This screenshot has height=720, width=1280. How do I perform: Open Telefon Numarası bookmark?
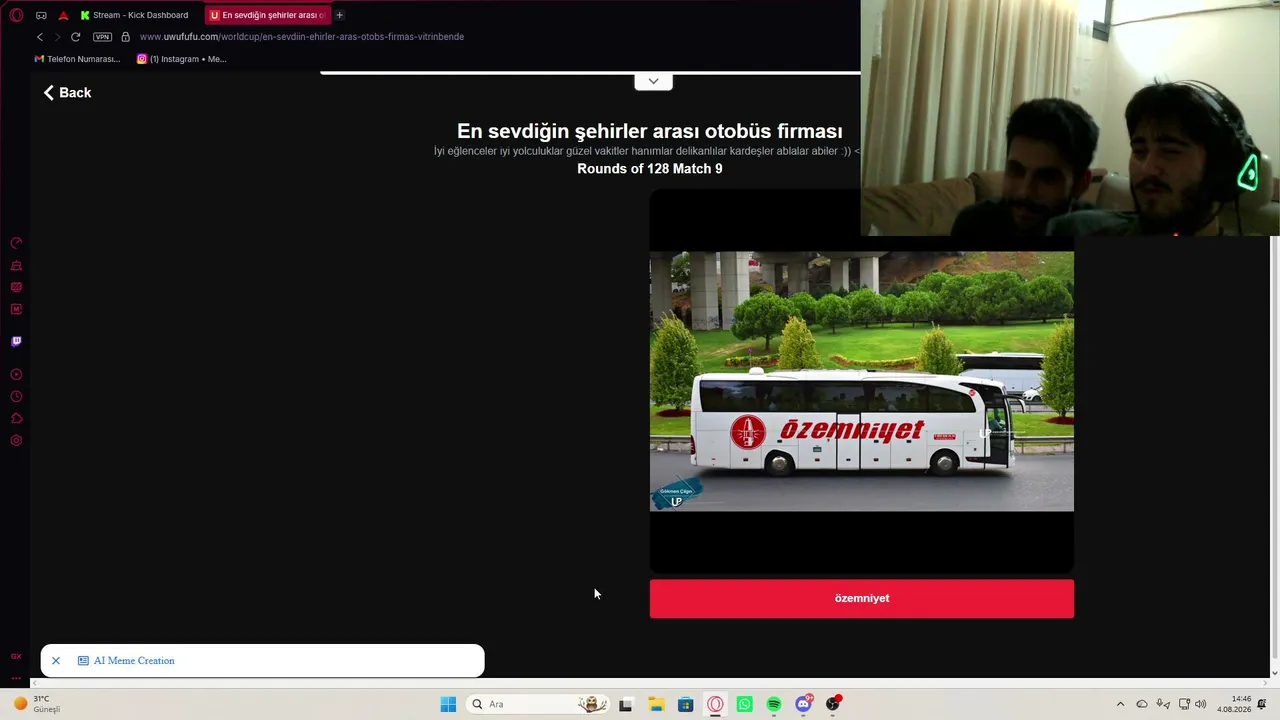tap(77, 59)
